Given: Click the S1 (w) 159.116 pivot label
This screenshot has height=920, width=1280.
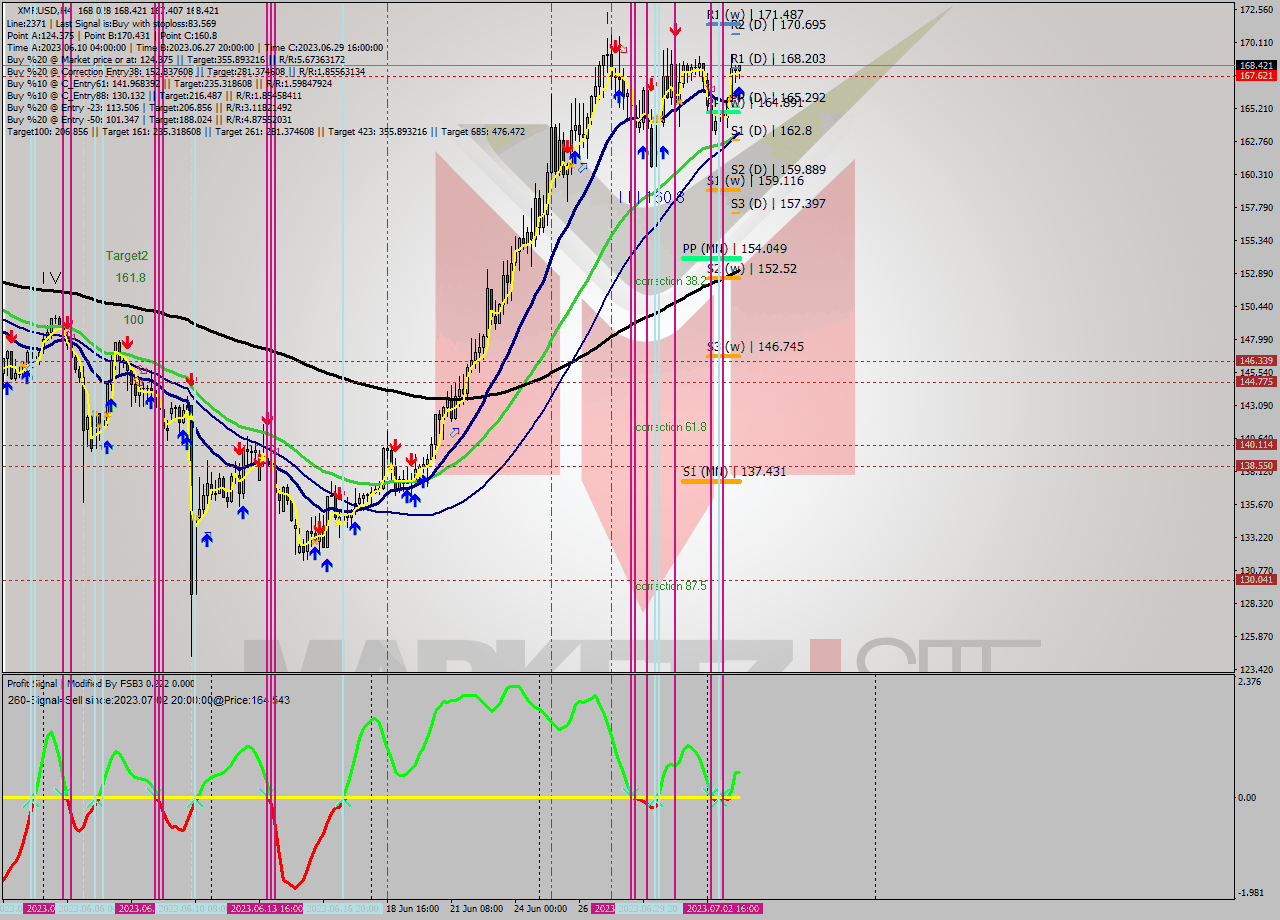Looking at the screenshot, I should [x=754, y=181].
